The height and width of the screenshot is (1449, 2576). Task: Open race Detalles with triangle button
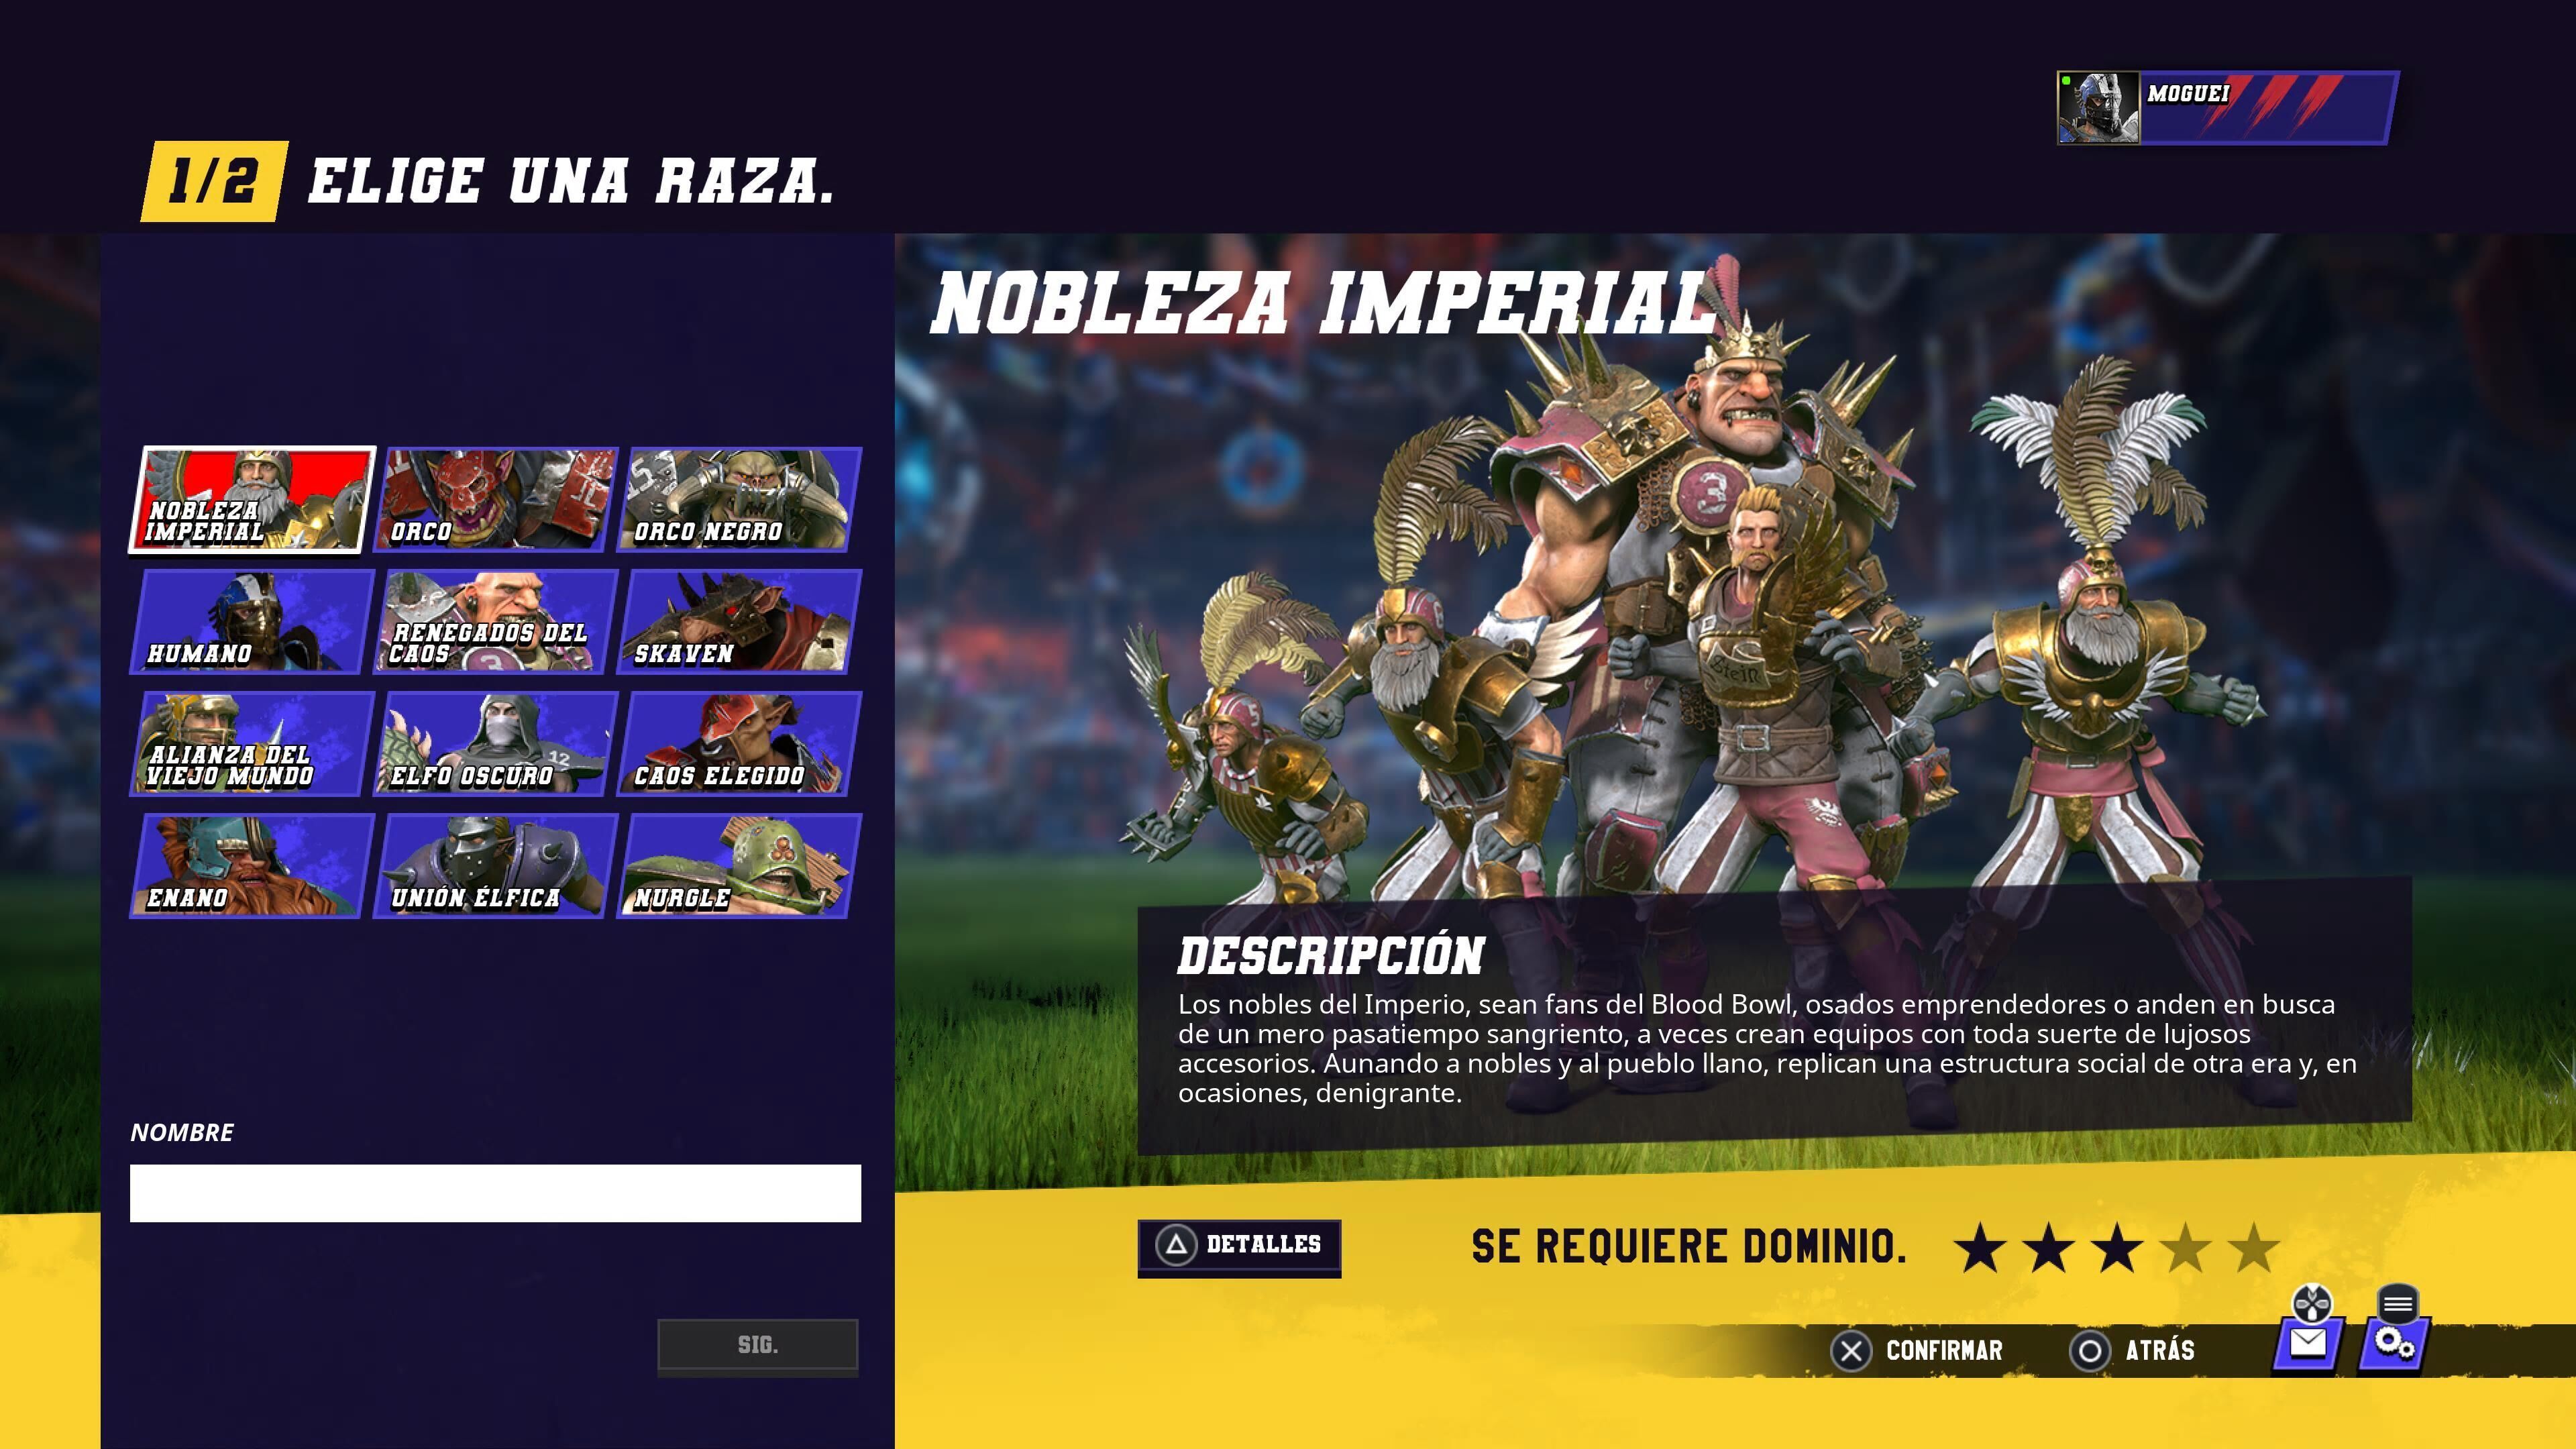(1239, 1246)
